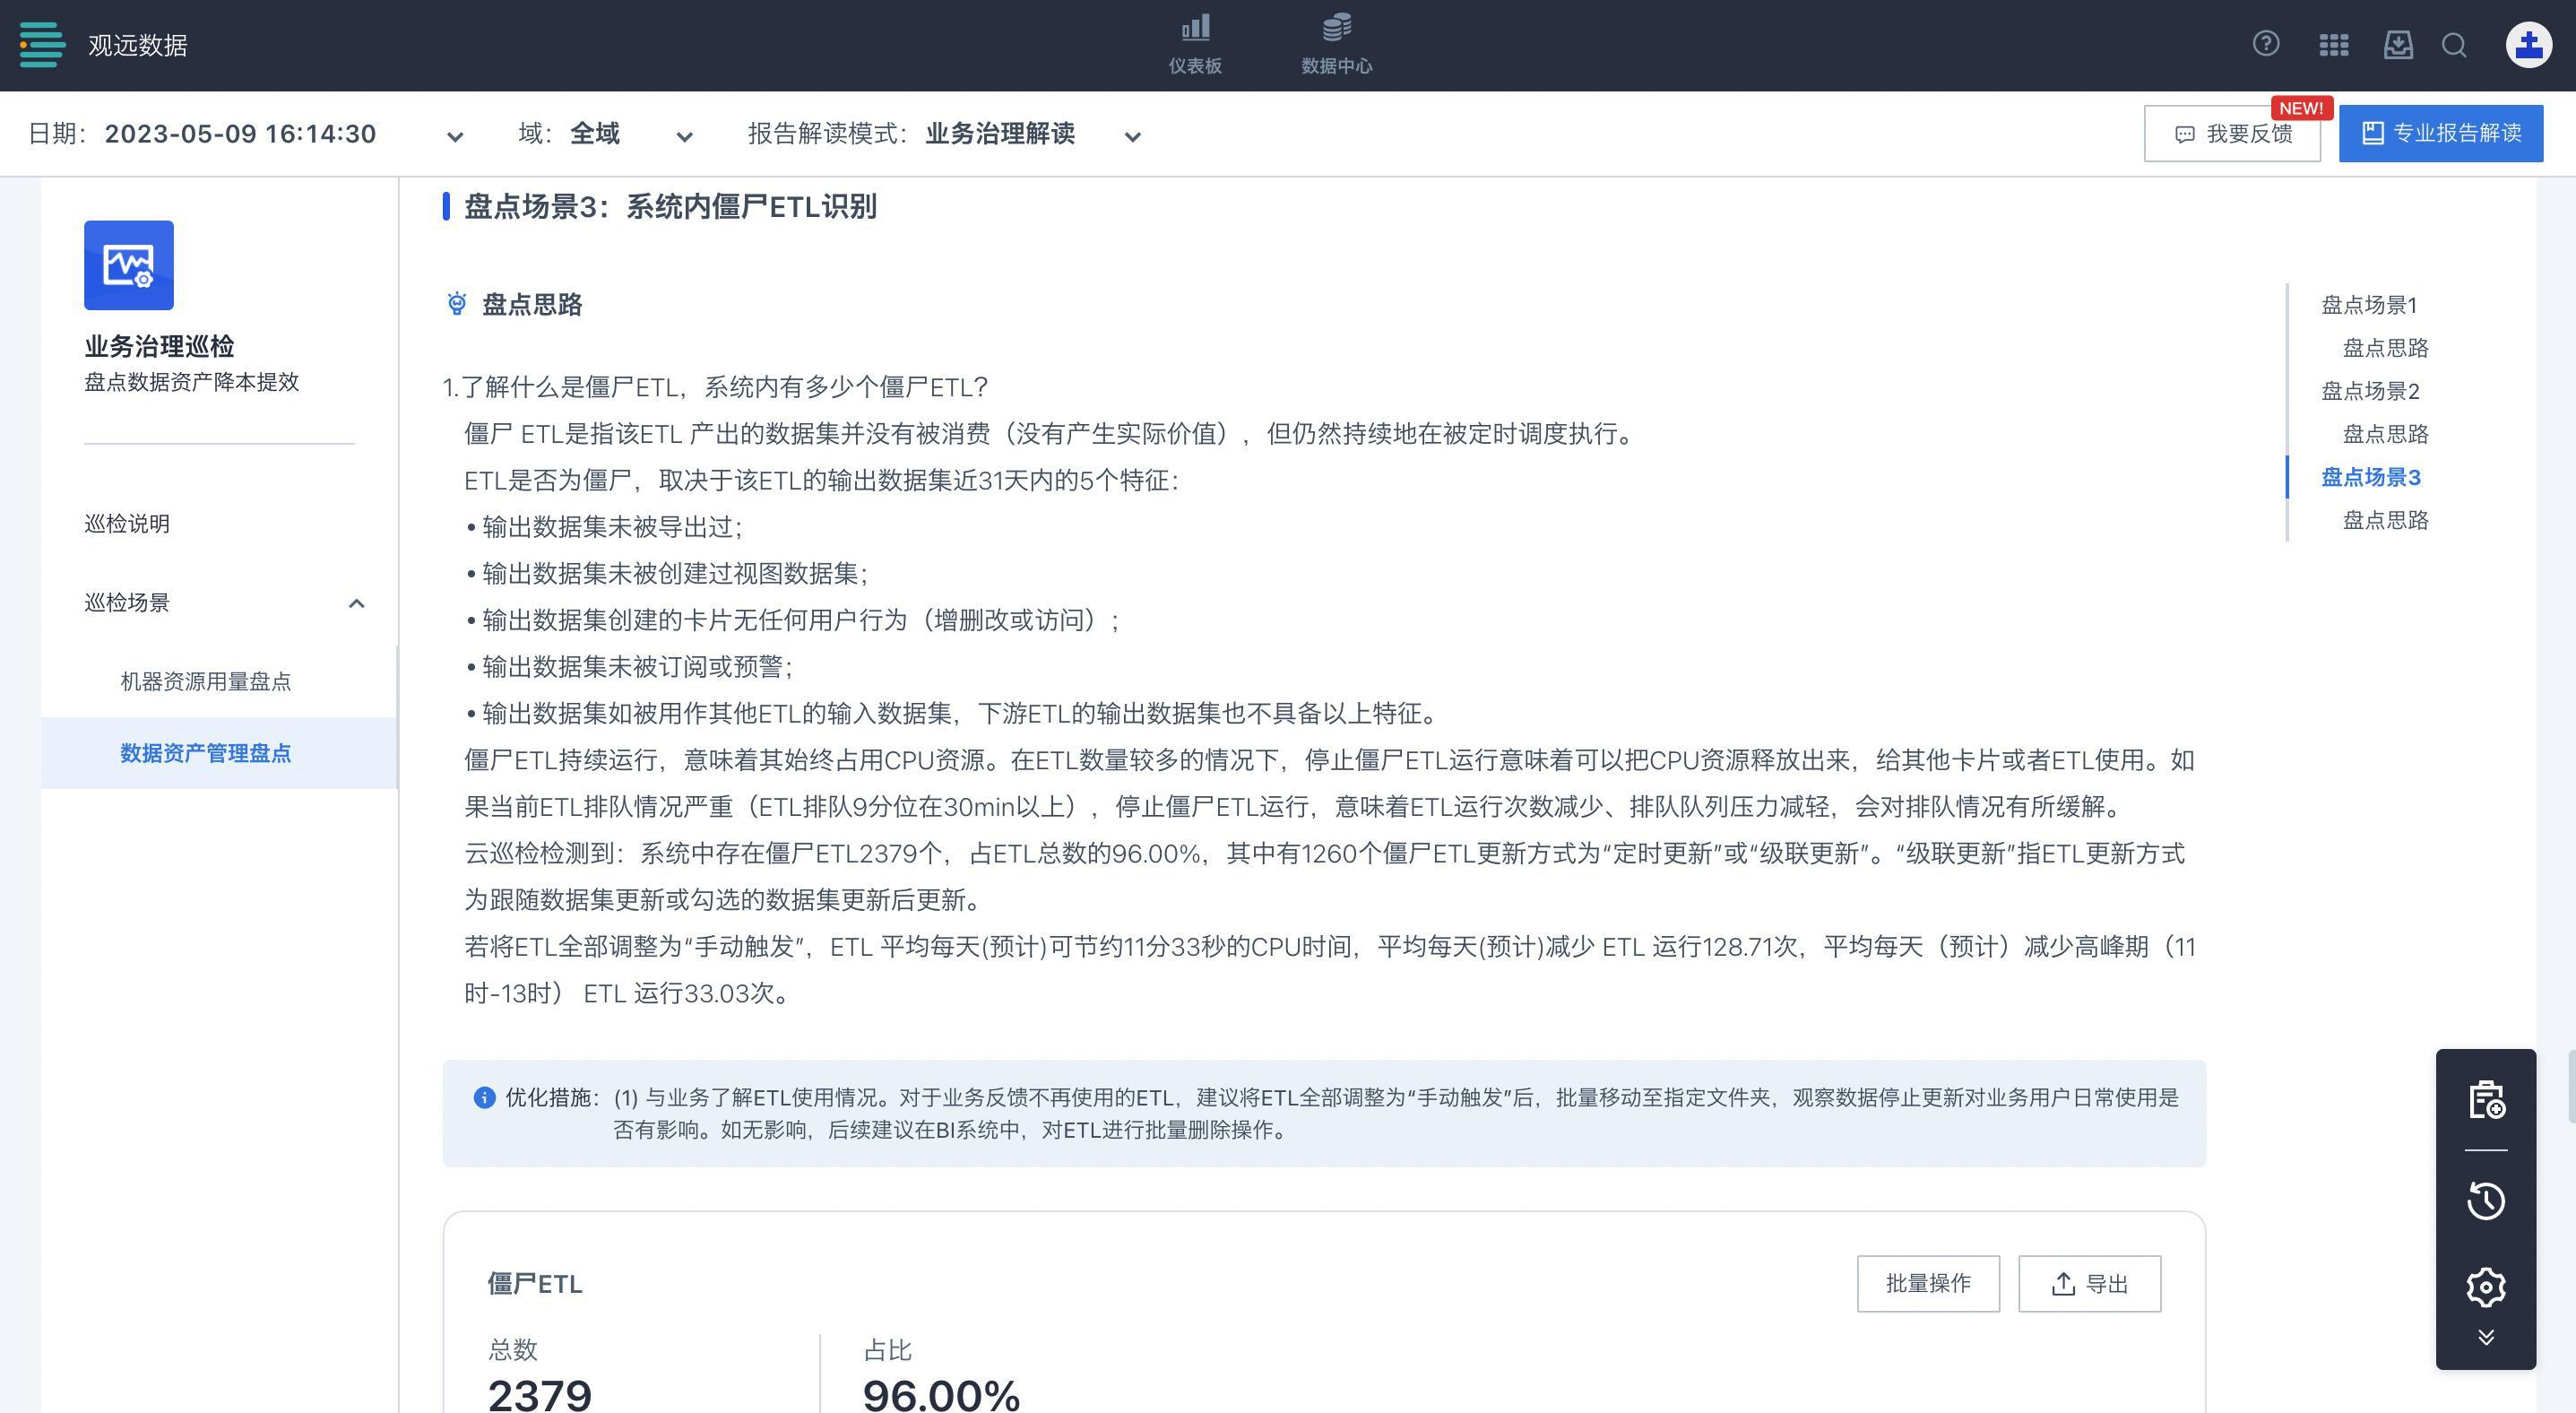Click the 盘点场景3 section heading
2576x1413 pixels.
tap(670, 207)
